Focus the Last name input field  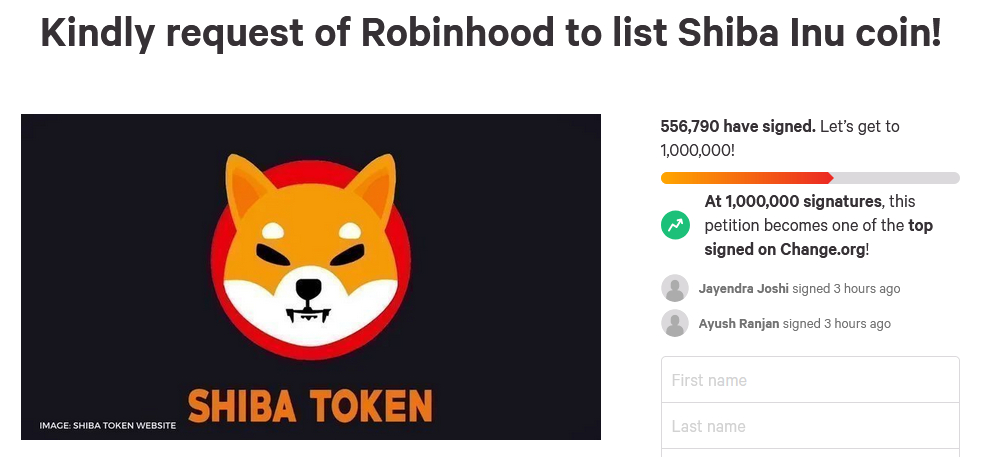(810, 426)
